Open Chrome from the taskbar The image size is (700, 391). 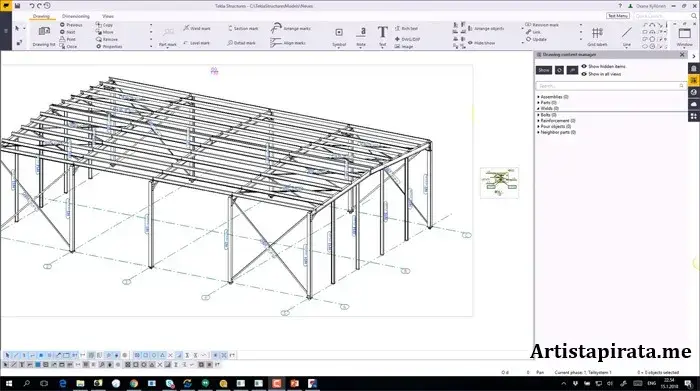[x=134, y=383]
